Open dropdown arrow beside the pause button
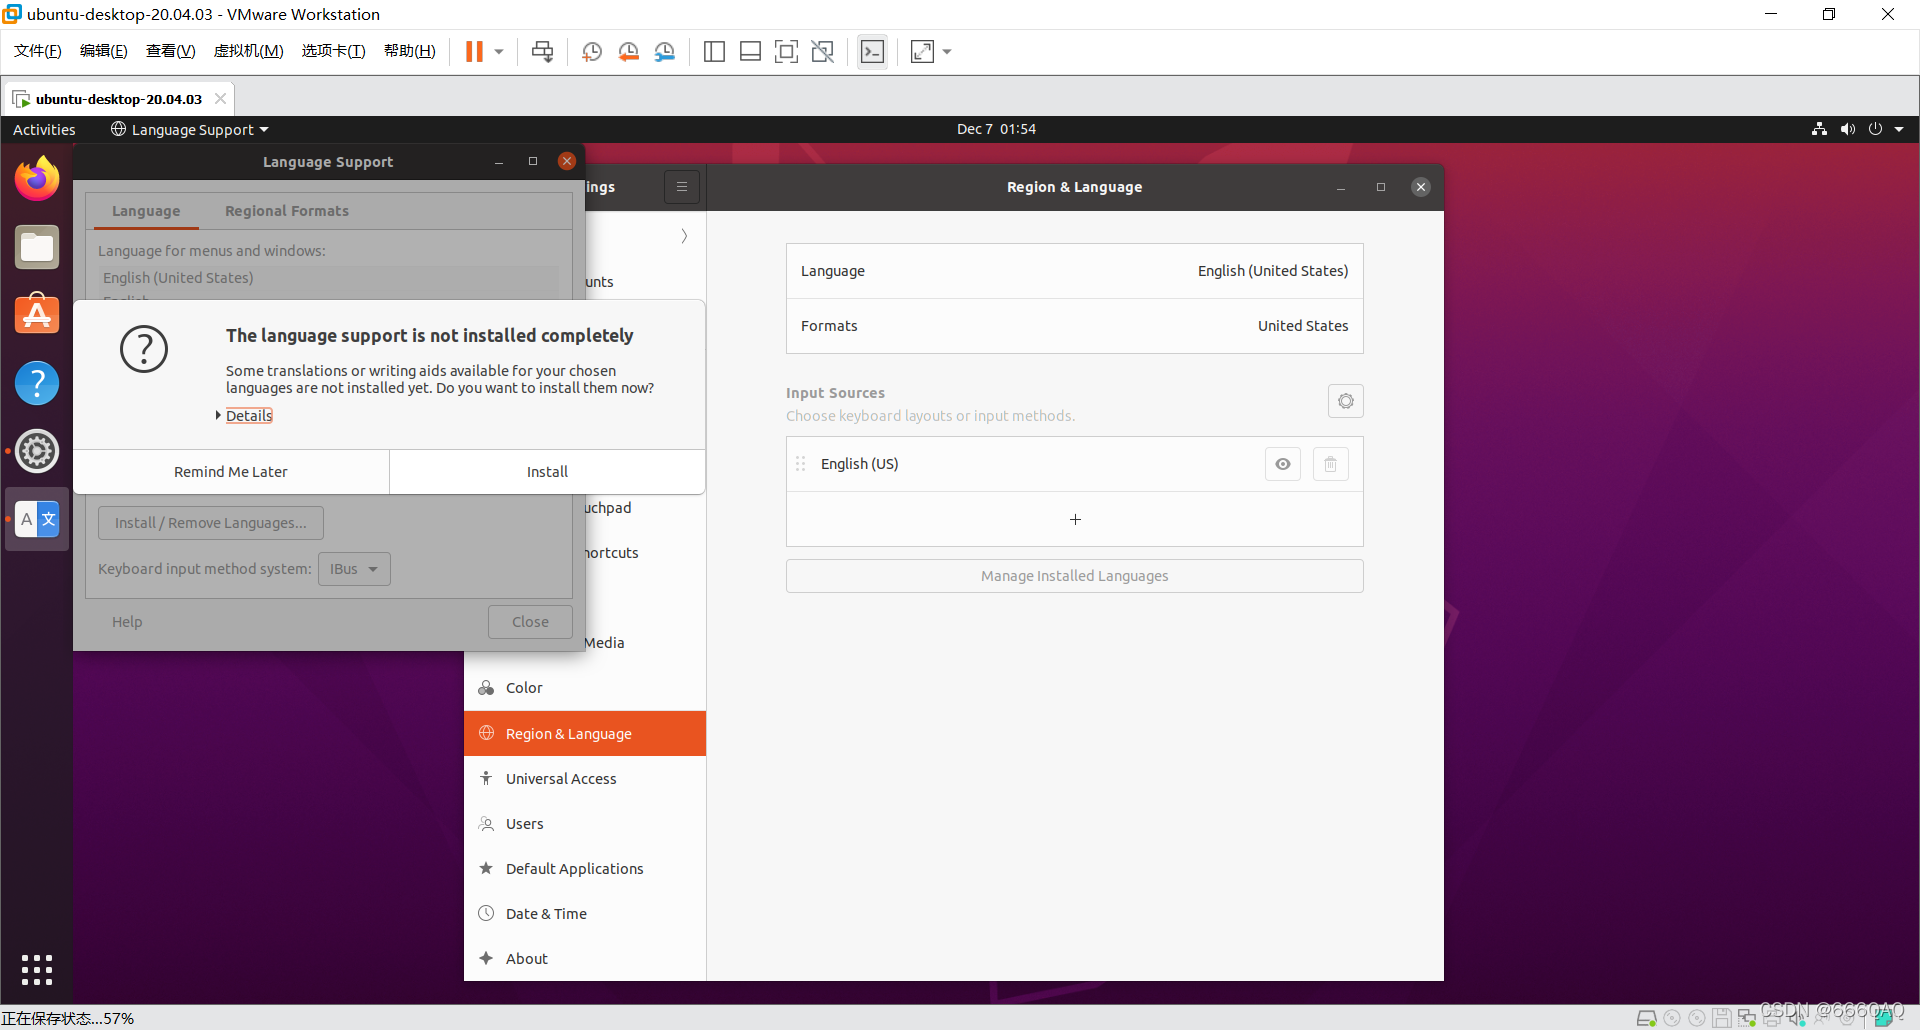Screen dimensions: 1920x1030 coord(499,51)
